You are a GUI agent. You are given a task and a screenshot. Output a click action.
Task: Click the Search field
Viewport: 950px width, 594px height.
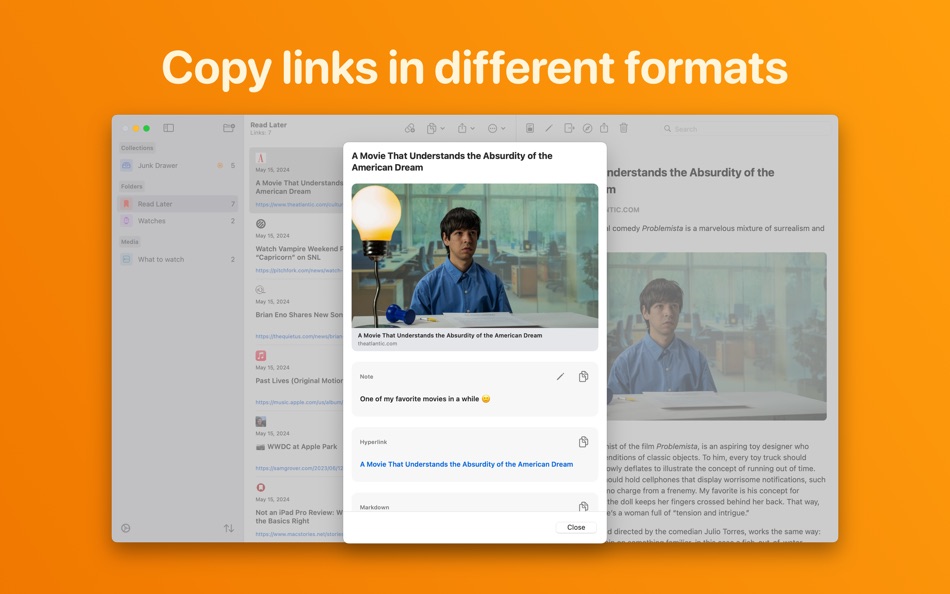click(x=745, y=128)
